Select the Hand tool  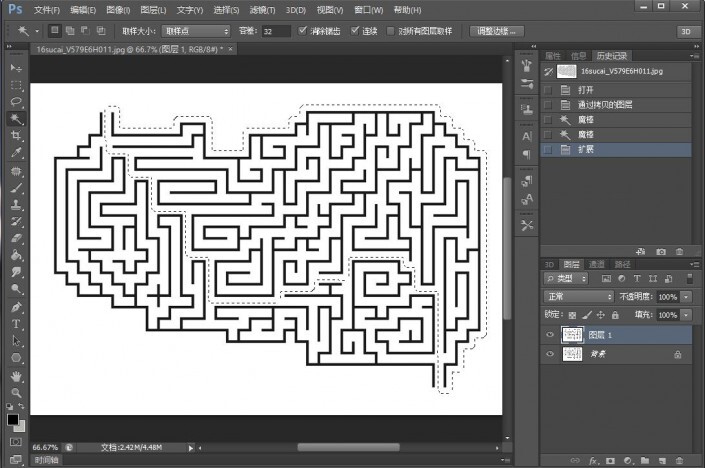[16, 376]
